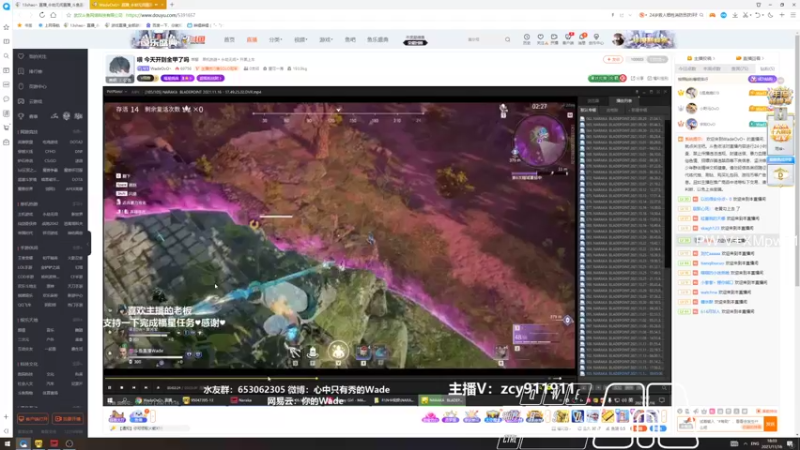Select the last tab of the contribution list

[x=767, y=68]
